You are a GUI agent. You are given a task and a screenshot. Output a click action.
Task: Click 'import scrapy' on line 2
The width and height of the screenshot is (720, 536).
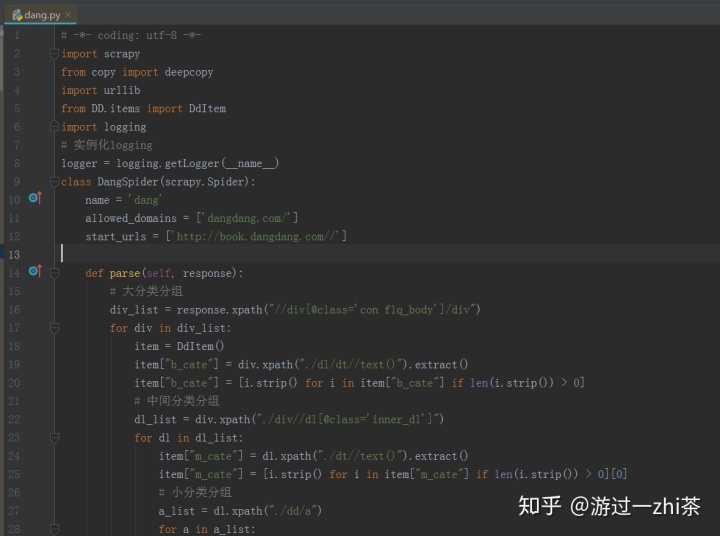coord(101,54)
